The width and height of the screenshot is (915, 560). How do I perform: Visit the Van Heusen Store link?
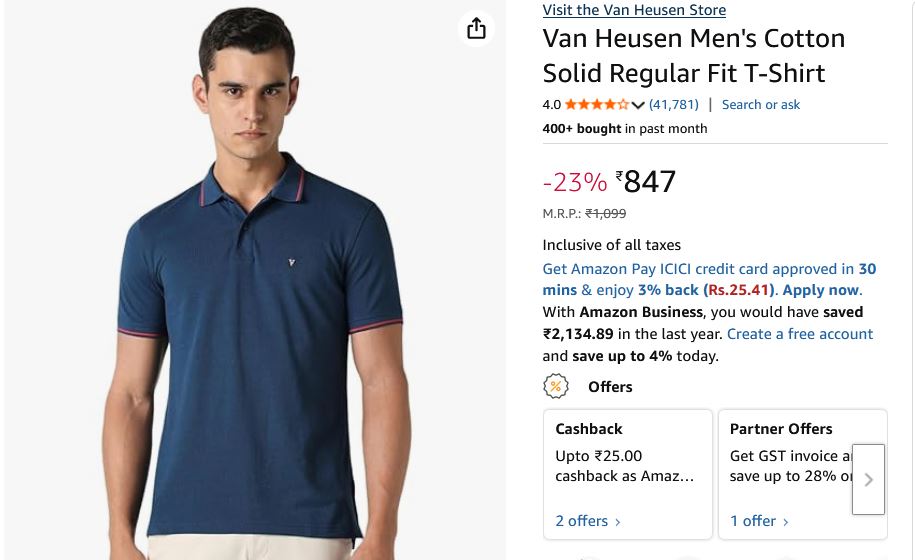click(x=634, y=10)
